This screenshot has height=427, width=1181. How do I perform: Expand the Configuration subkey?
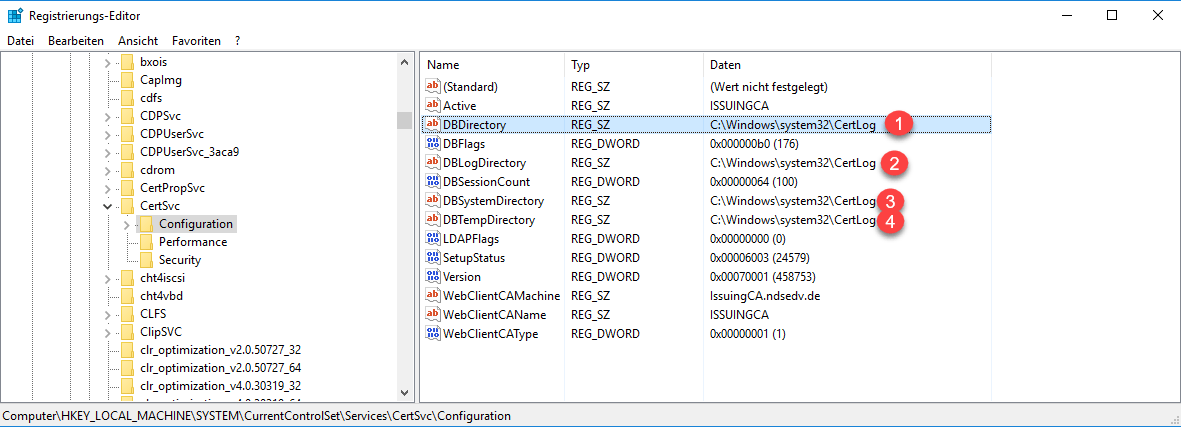[125, 224]
